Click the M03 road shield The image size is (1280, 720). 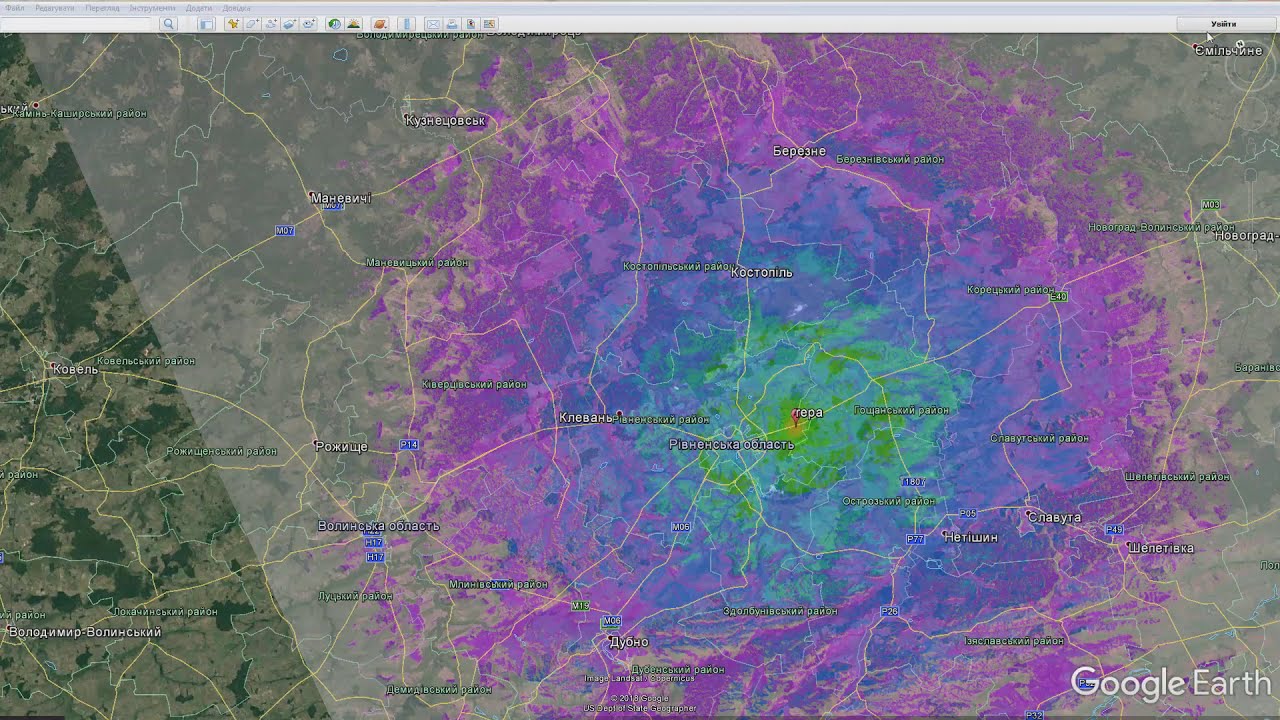click(1211, 205)
